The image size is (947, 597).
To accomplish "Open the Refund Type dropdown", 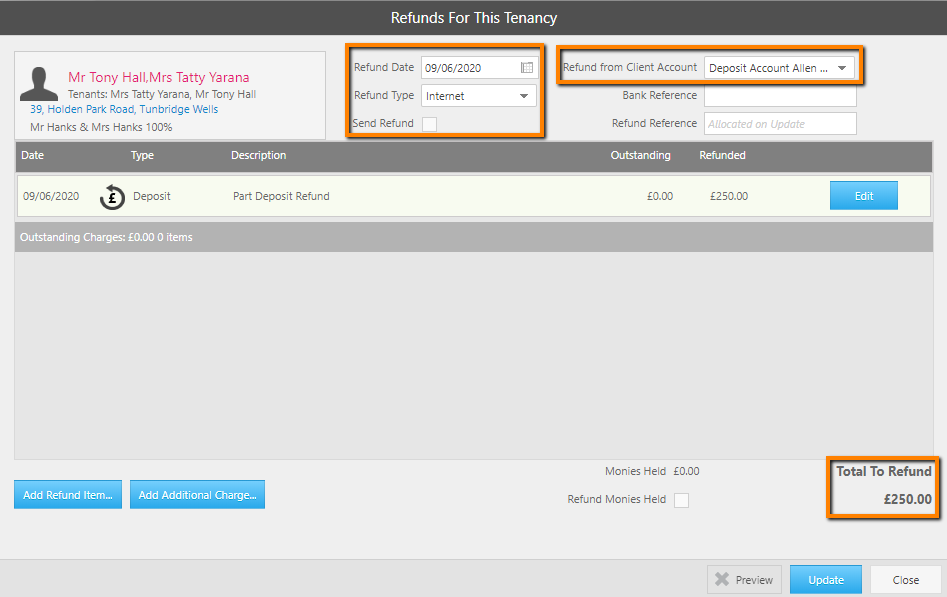I will click(x=478, y=96).
